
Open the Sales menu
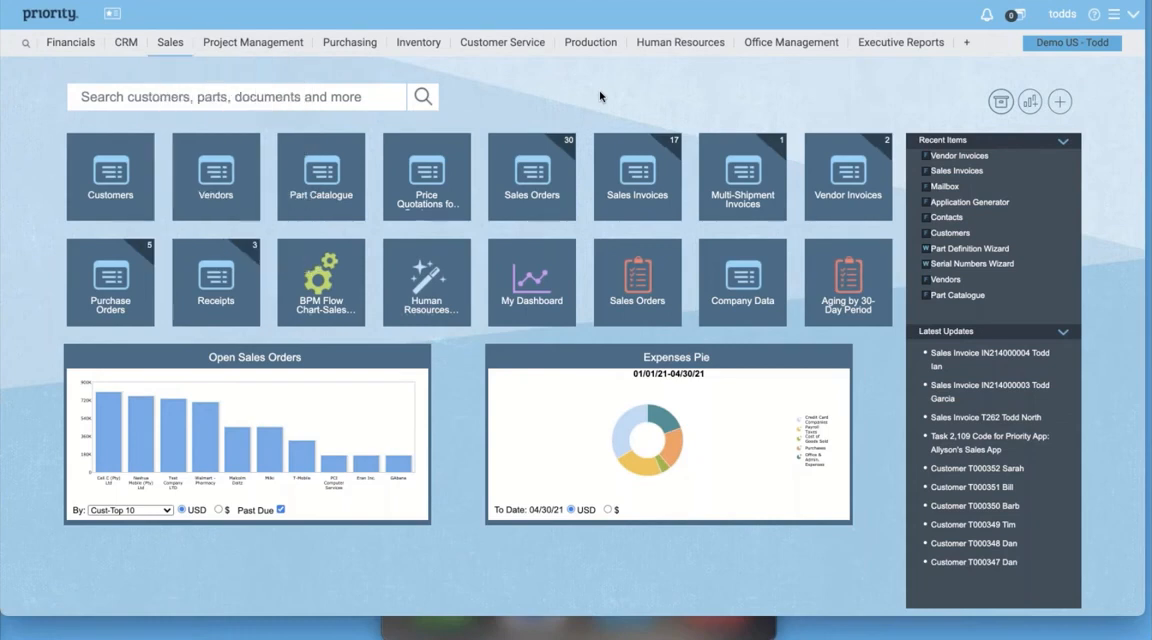(170, 43)
